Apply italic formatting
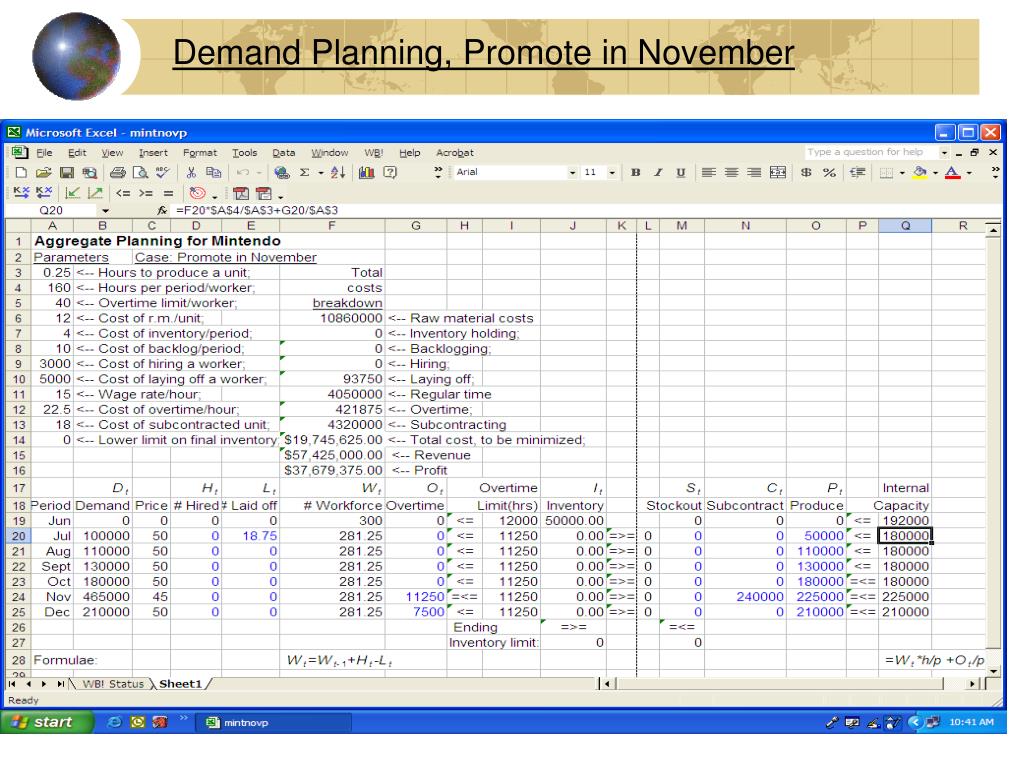1024x768 pixels. (x=658, y=172)
